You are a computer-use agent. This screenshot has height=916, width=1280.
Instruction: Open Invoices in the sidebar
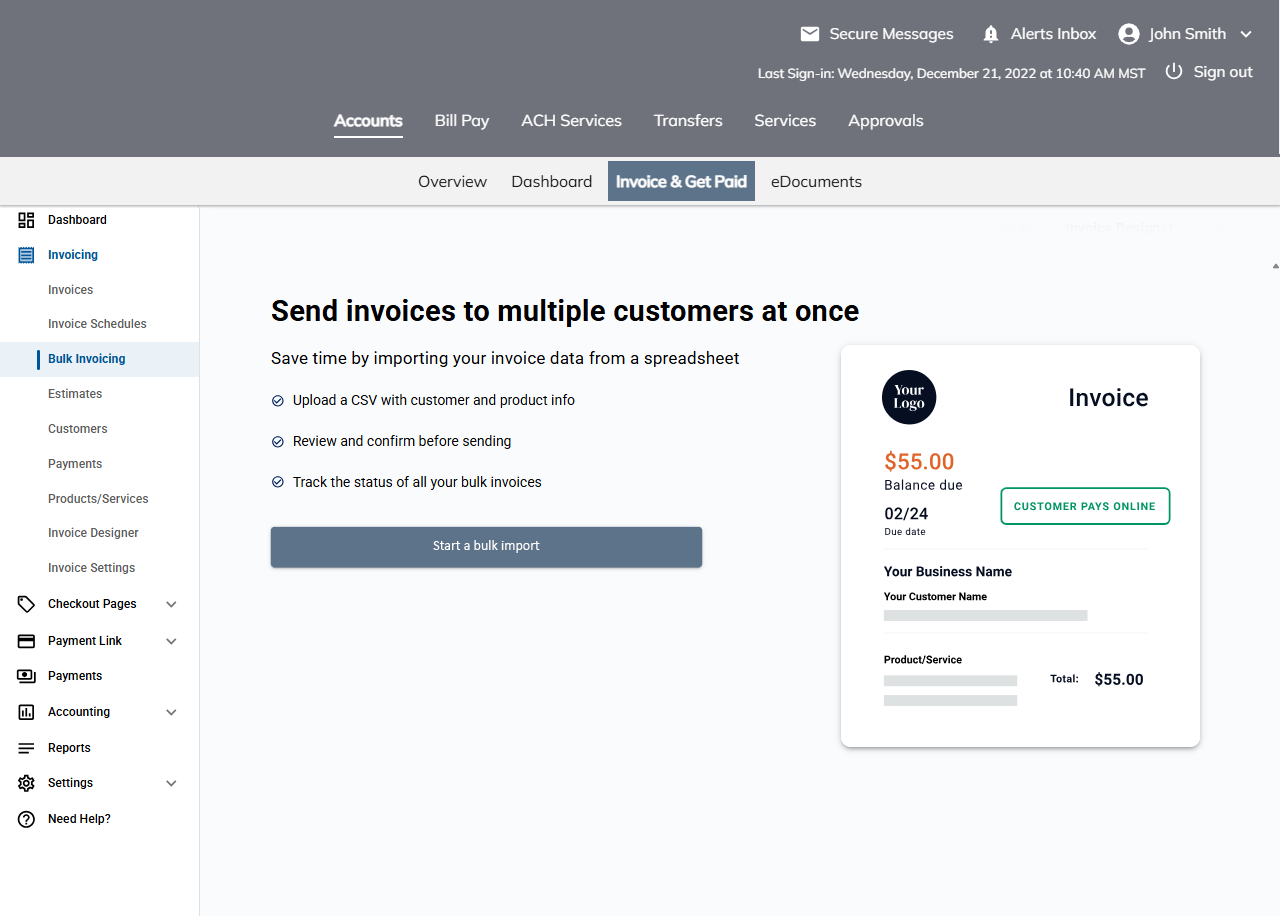(x=70, y=290)
